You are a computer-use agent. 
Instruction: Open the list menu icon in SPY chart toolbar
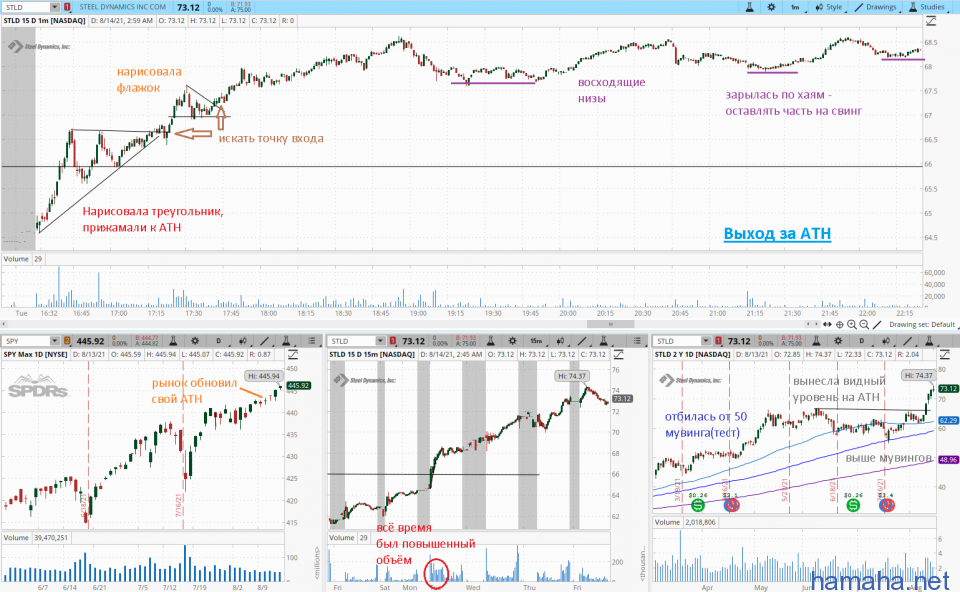point(312,341)
